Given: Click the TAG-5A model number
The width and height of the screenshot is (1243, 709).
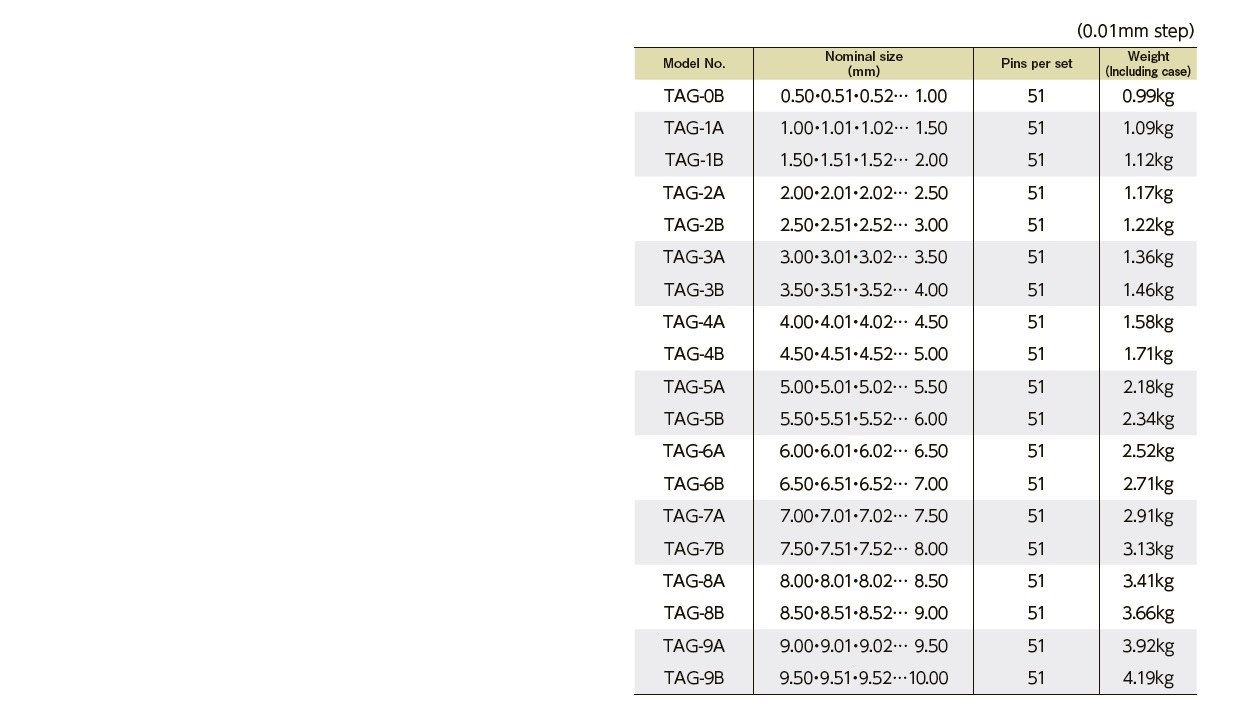Looking at the screenshot, I should (x=693, y=387).
